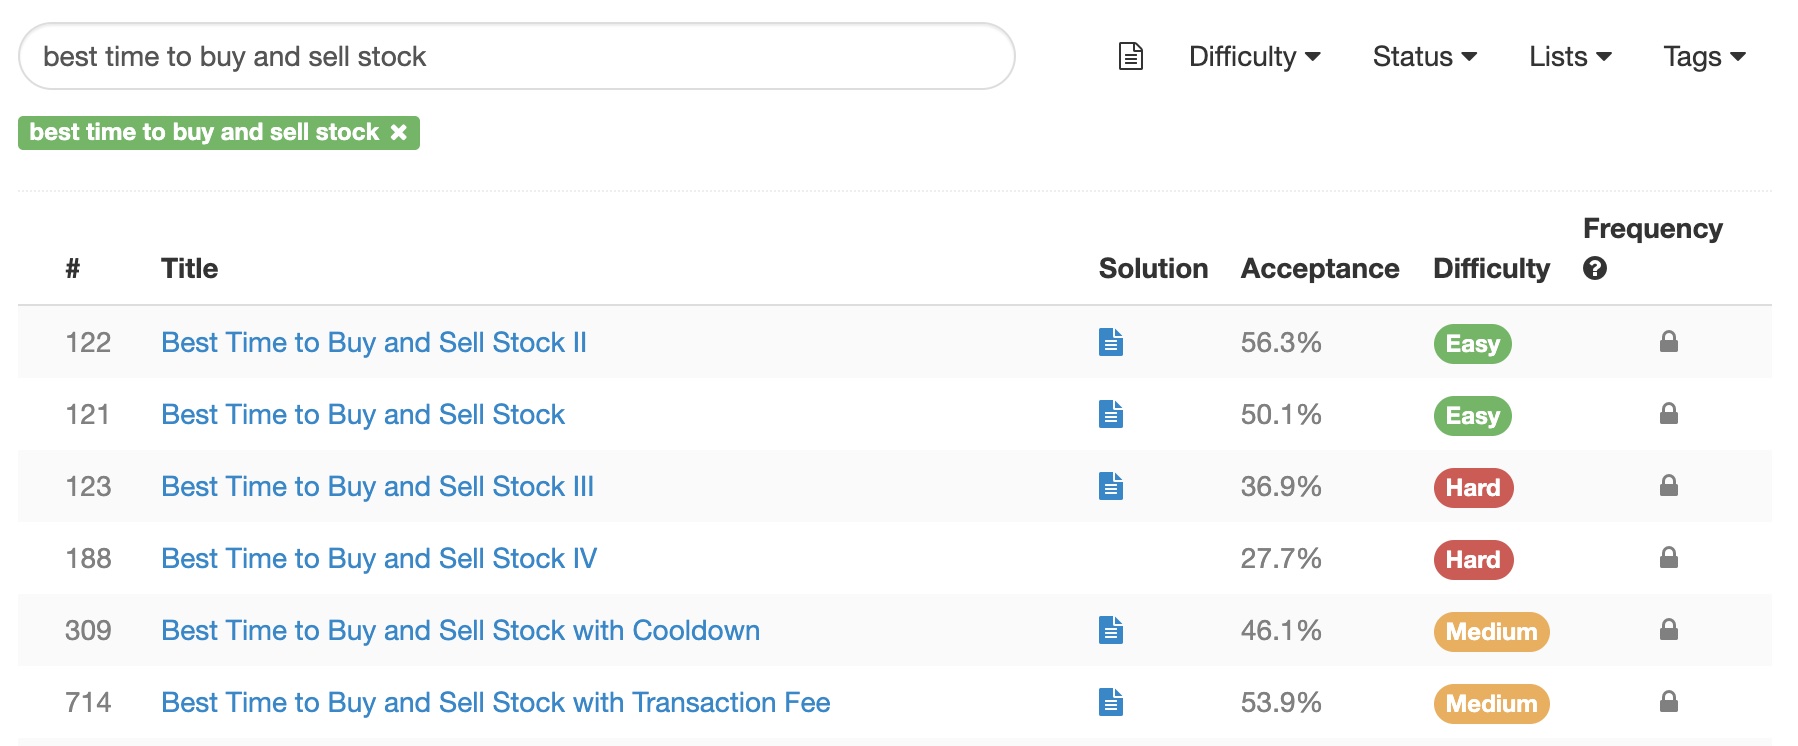Open solution article for Best Time to Buy and Sell Stock II

tap(1110, 342)
